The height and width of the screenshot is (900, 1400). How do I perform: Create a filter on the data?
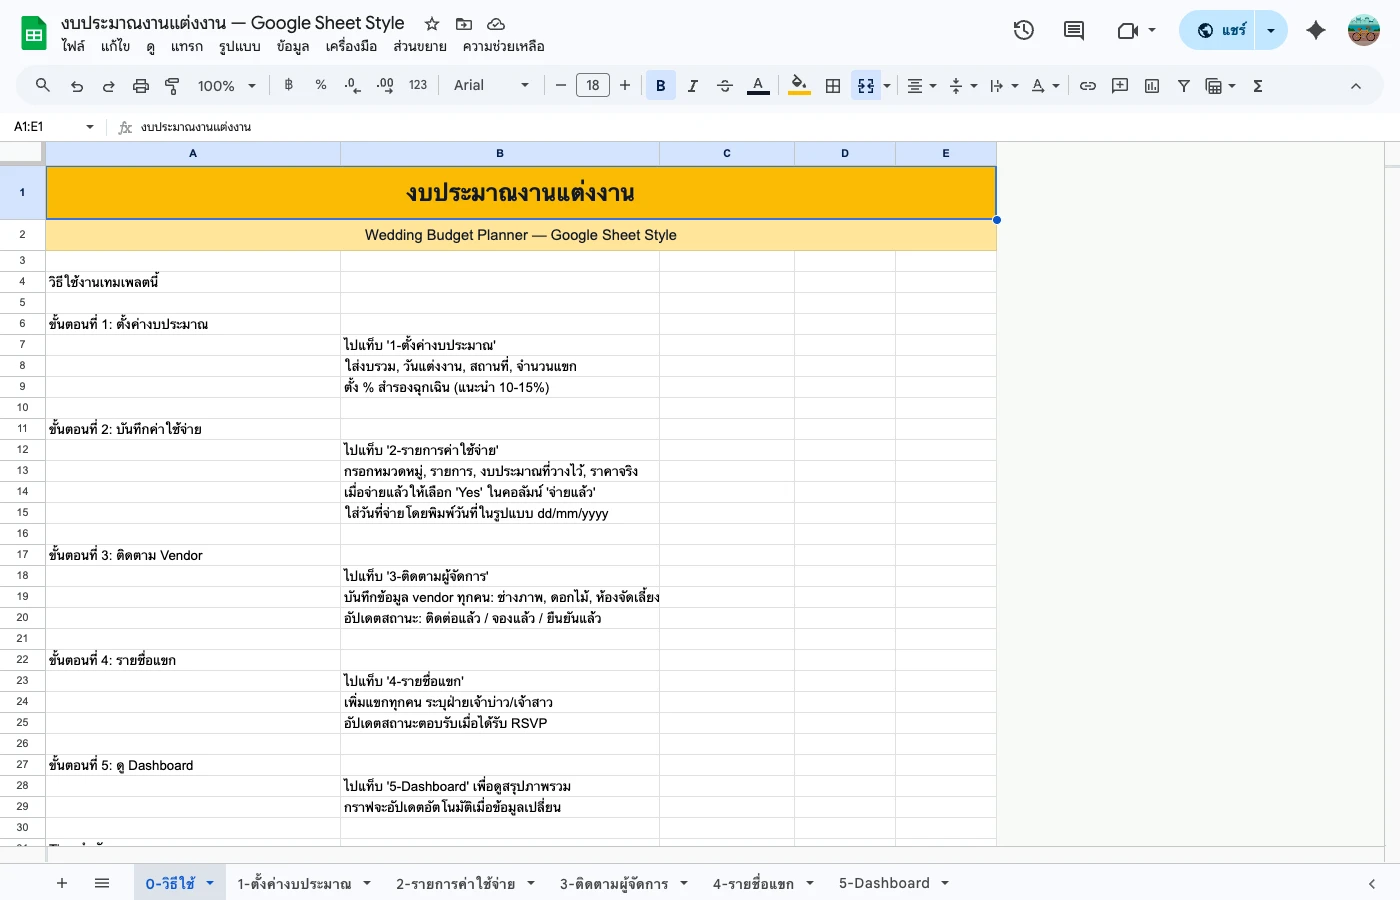(1183, 85)
